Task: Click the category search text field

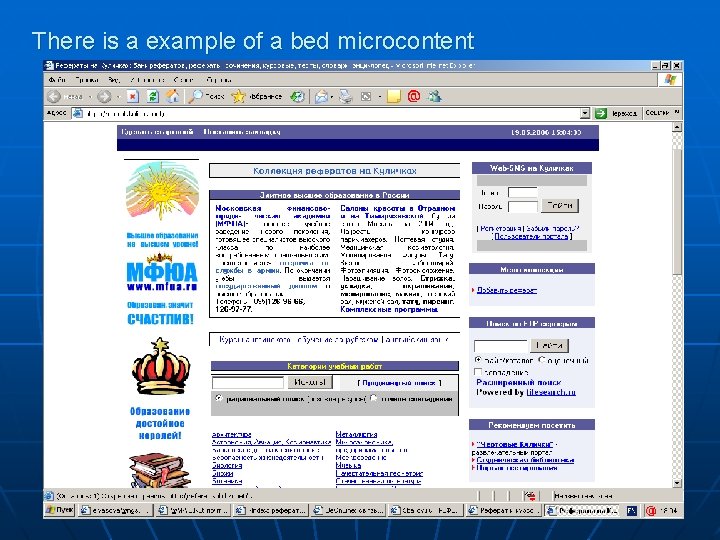Action: click(x=248, y=382)
